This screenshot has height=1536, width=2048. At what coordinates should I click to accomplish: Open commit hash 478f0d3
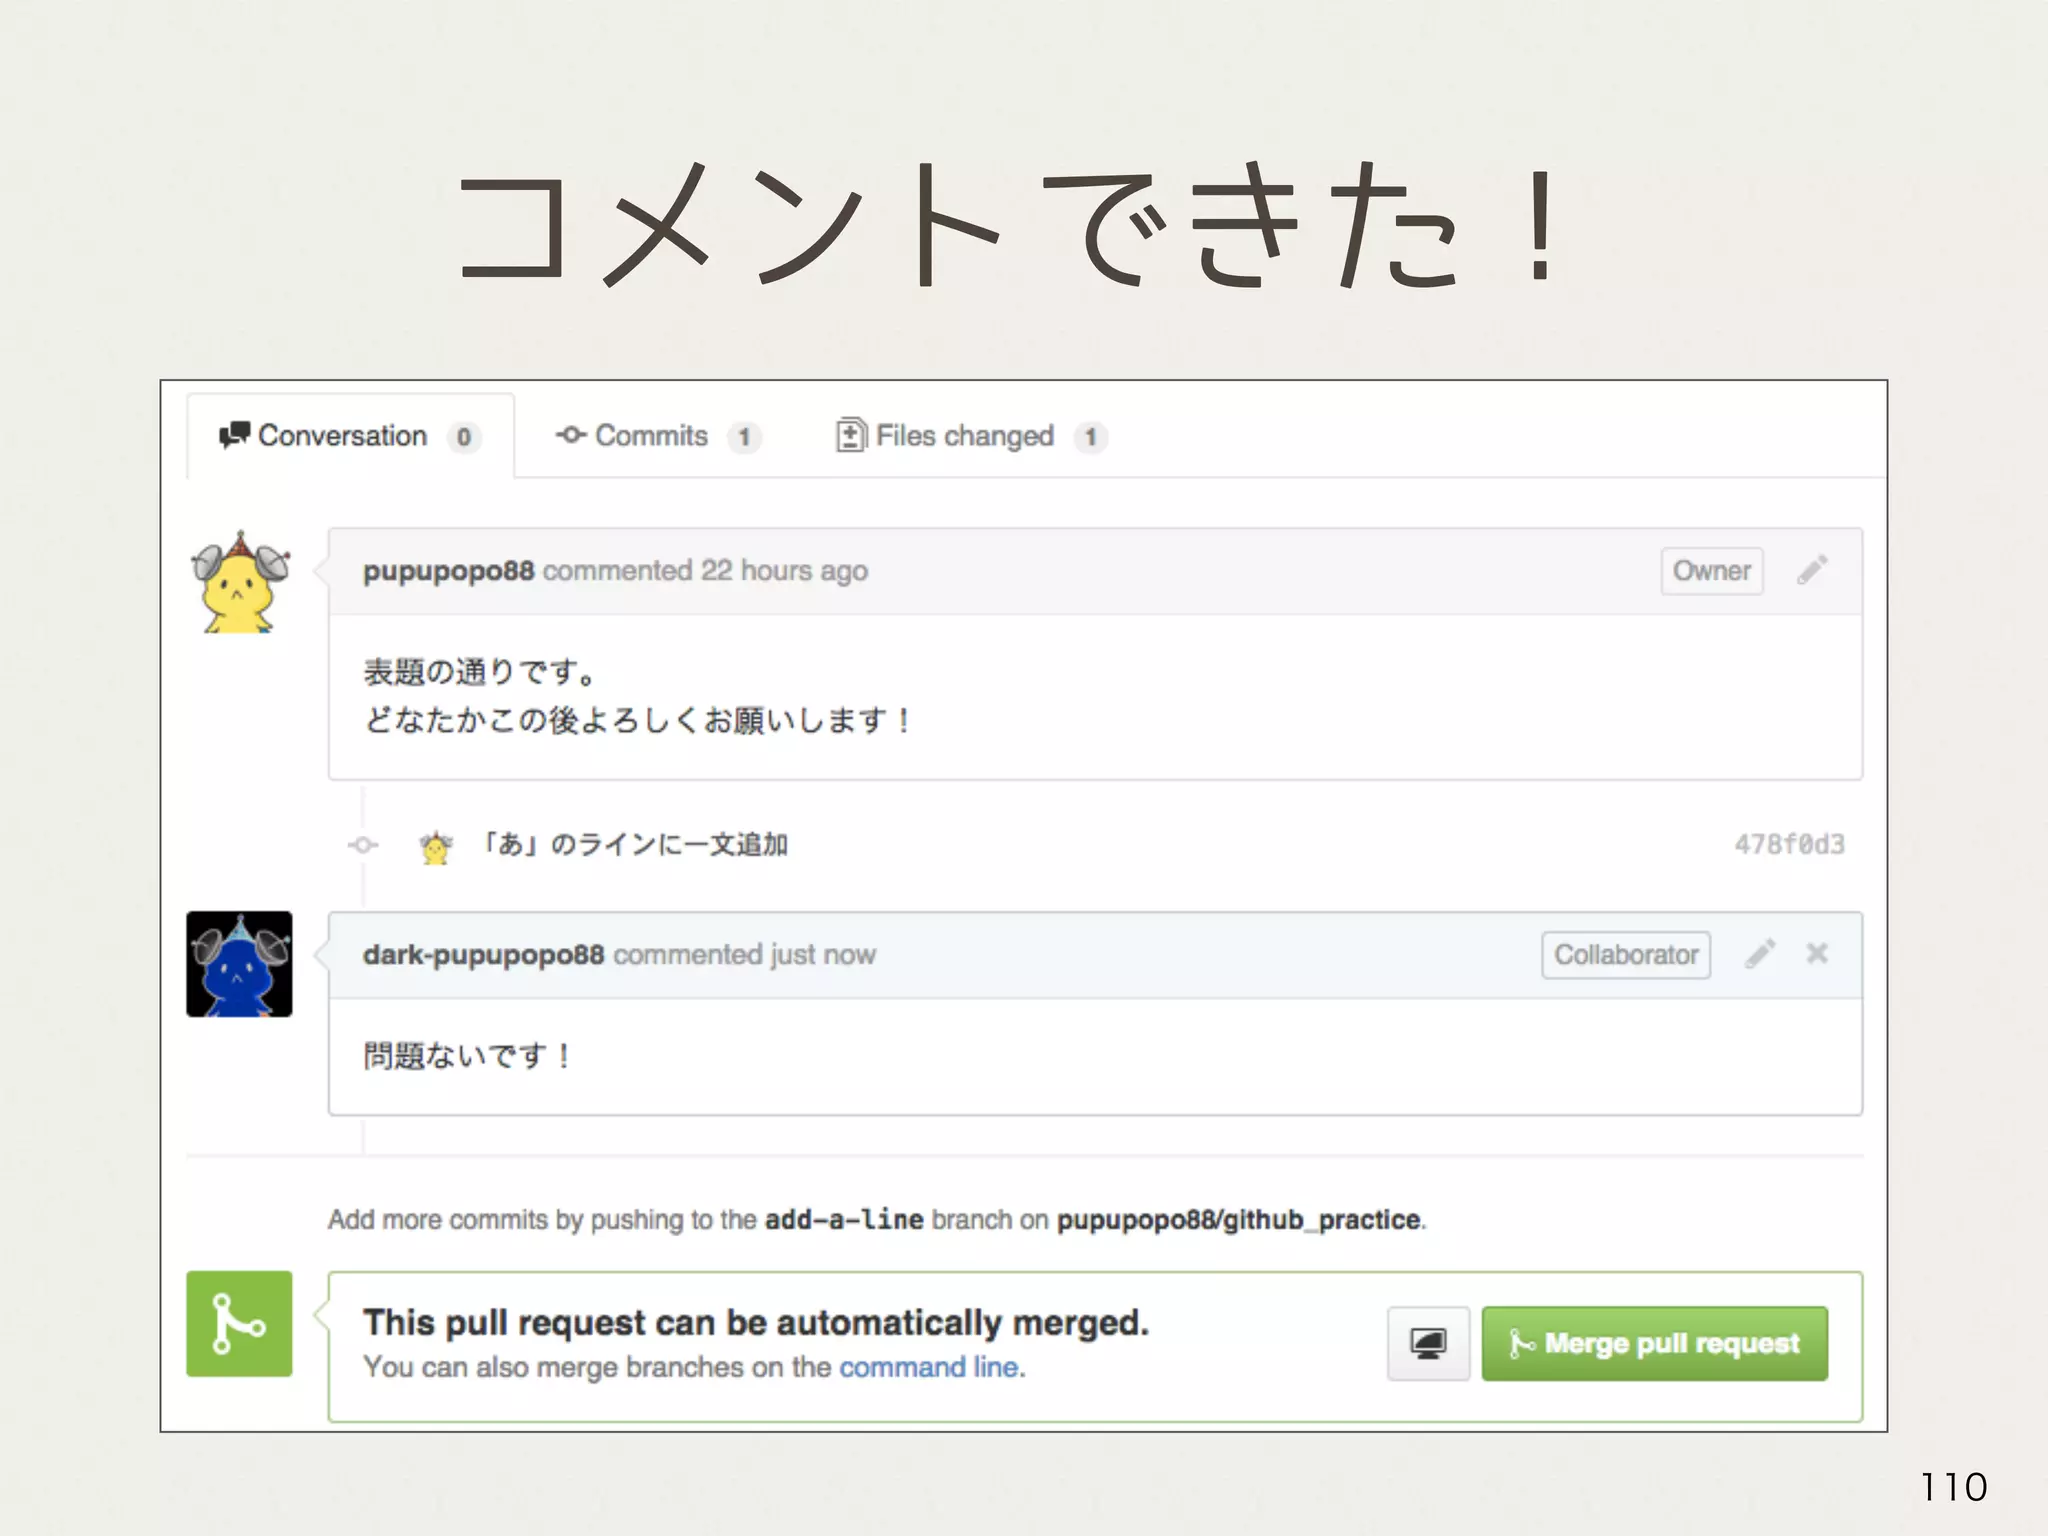[1789, 845]
